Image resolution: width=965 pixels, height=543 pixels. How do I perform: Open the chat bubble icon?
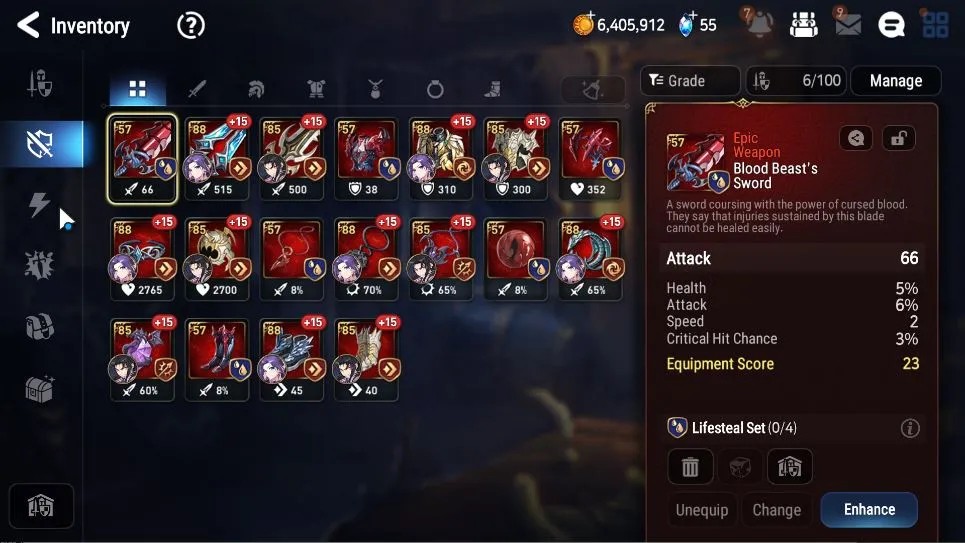click(891, 25)
